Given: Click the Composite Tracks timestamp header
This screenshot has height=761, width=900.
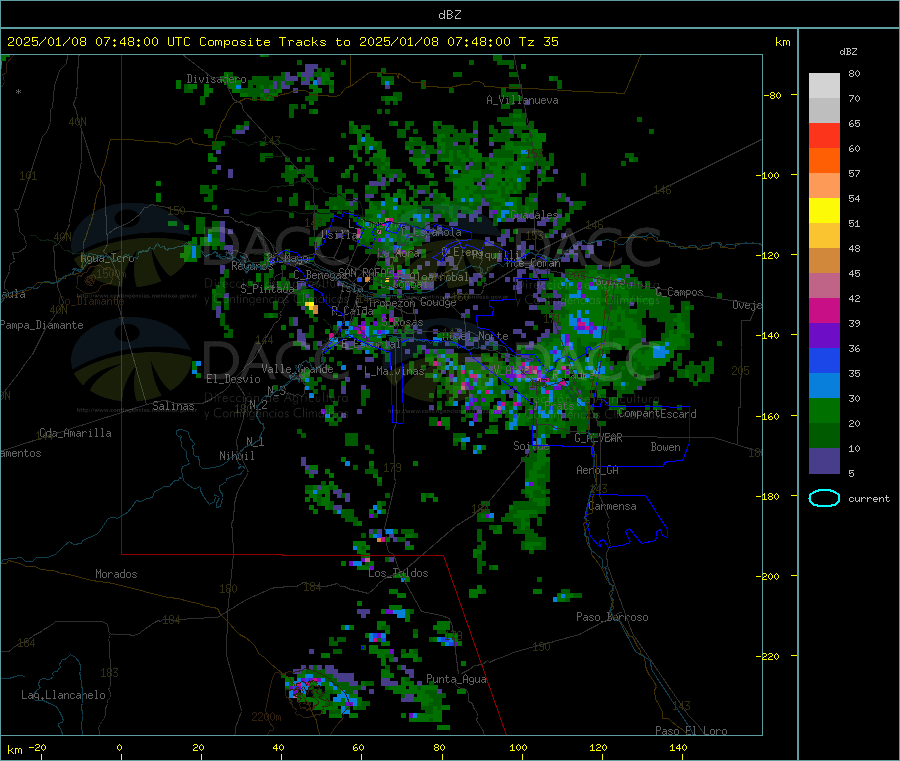Looking at the screenshot, I should [x=282, y=42].
